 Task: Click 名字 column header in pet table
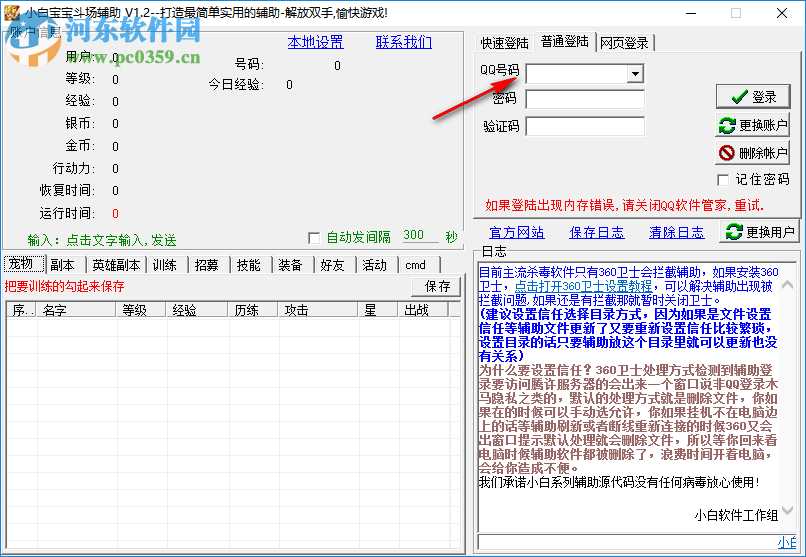tap(76, 310)
